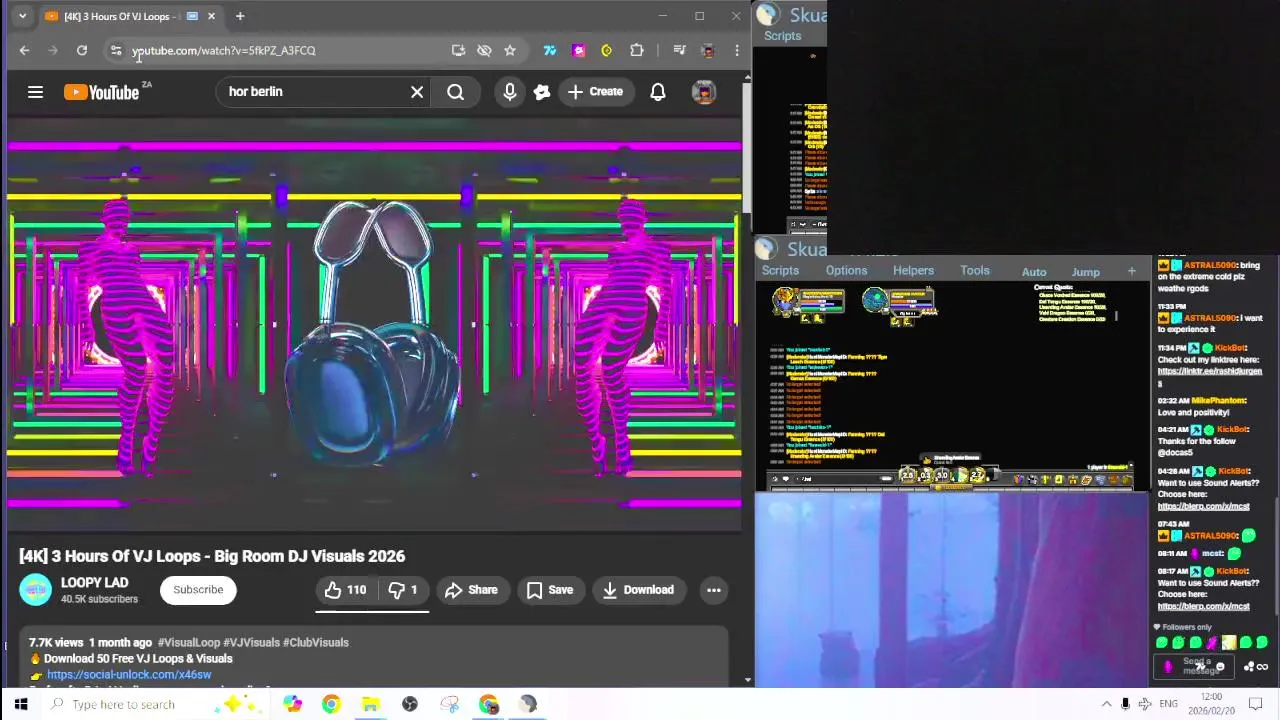Open the YouTube AI sparkle button

(x=542, y=92)
